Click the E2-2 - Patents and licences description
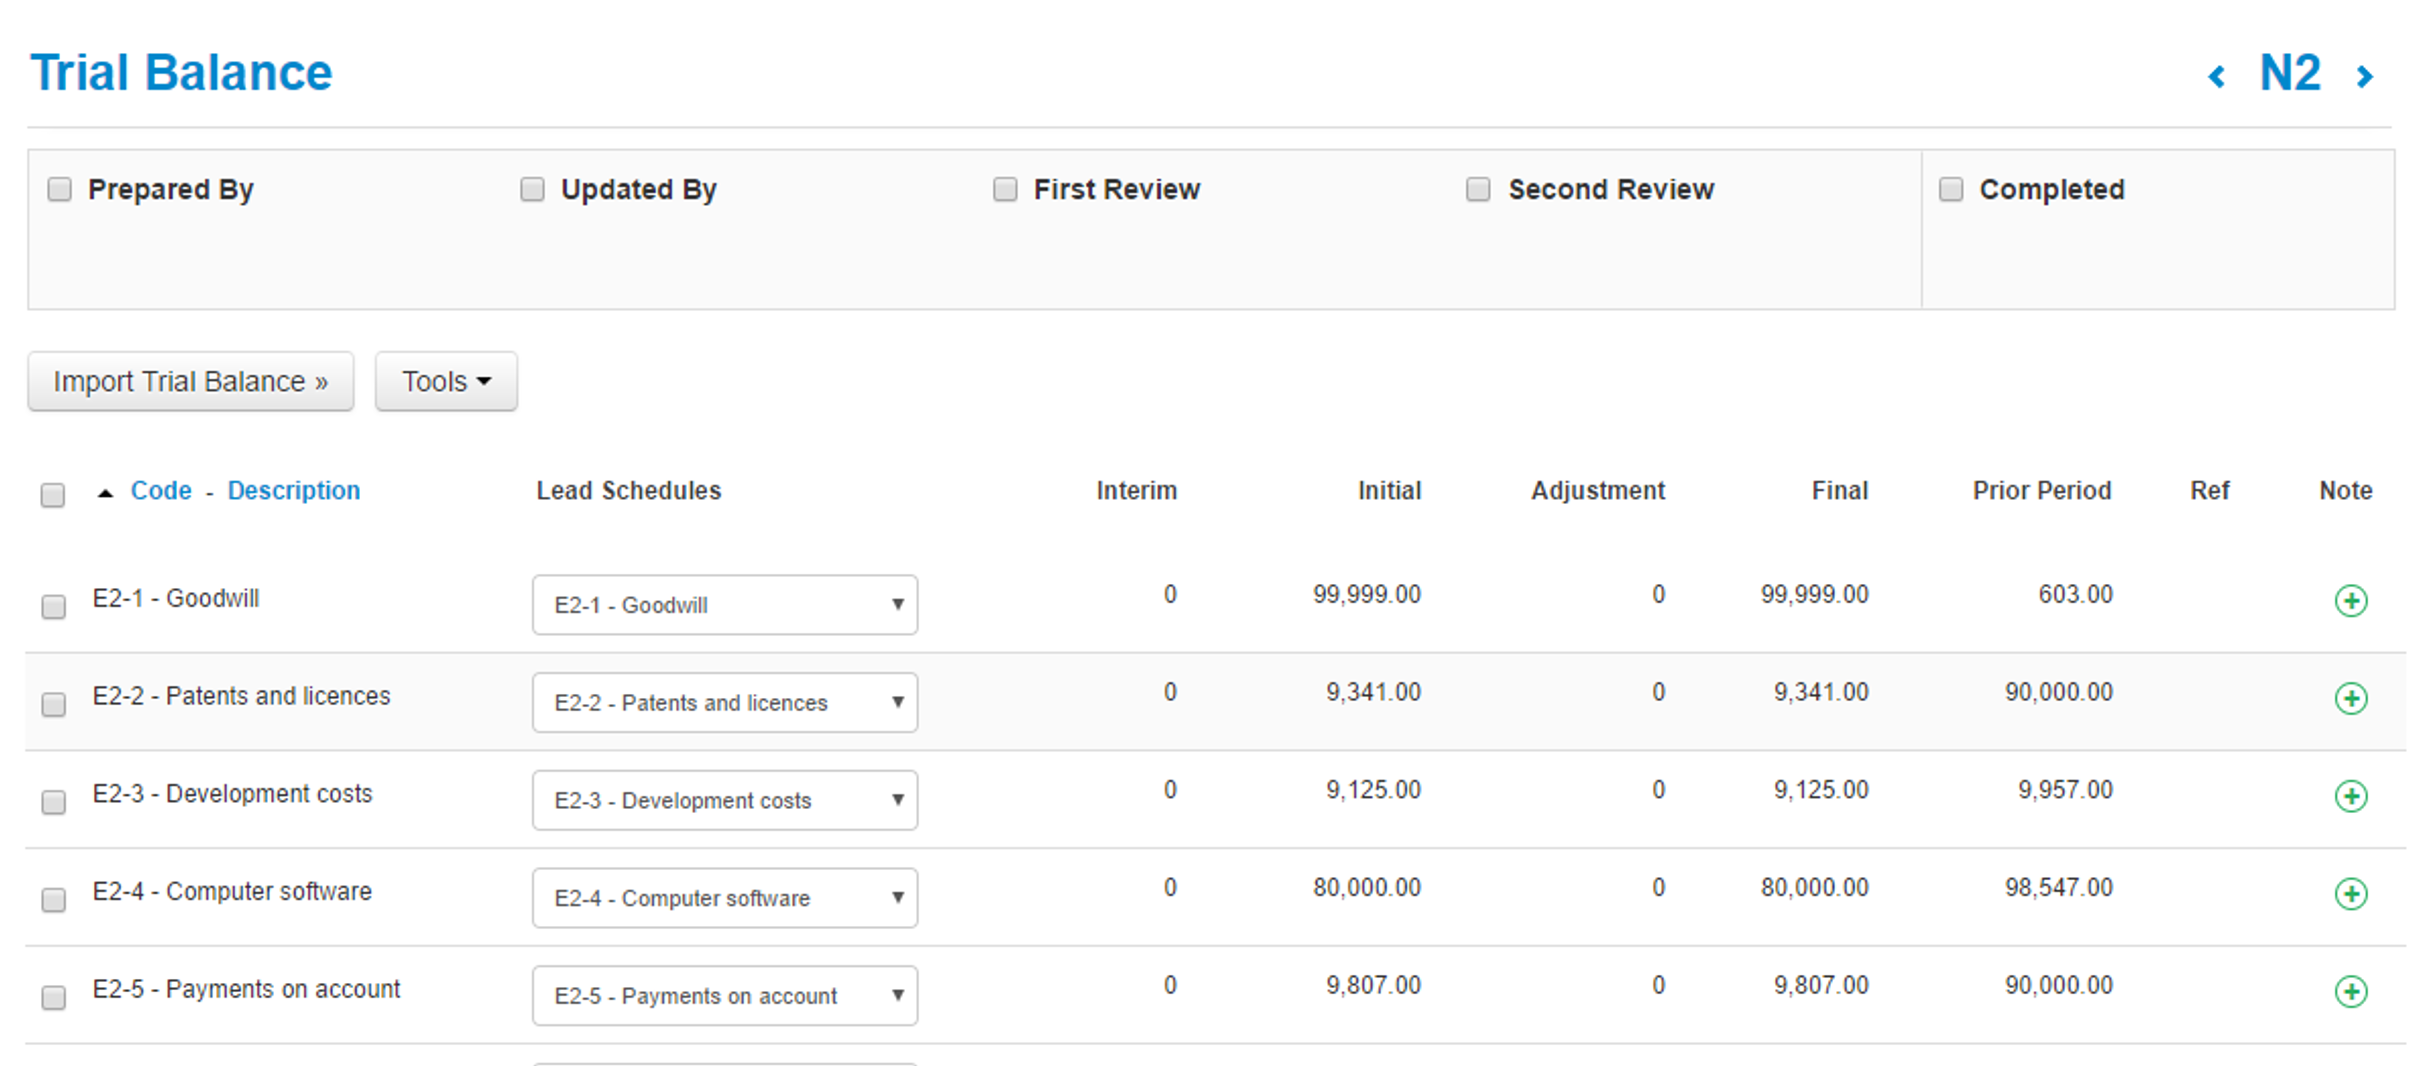Screen dimensions: 2432x1066 (x=242, y=696)
